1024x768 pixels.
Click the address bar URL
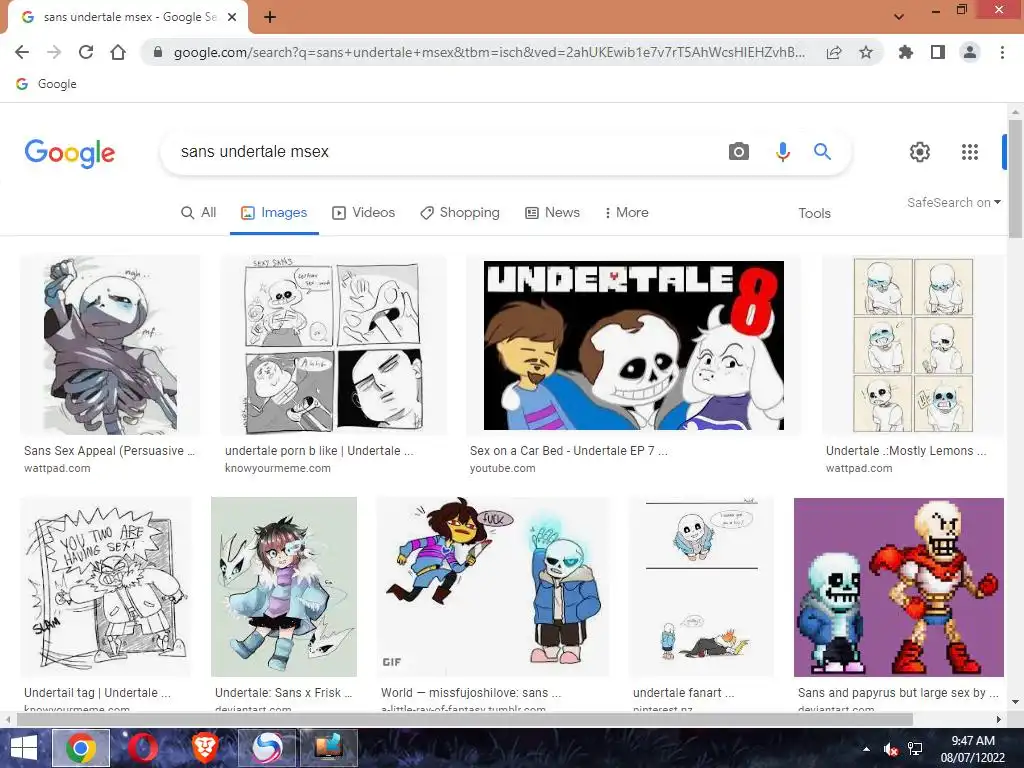488,52
